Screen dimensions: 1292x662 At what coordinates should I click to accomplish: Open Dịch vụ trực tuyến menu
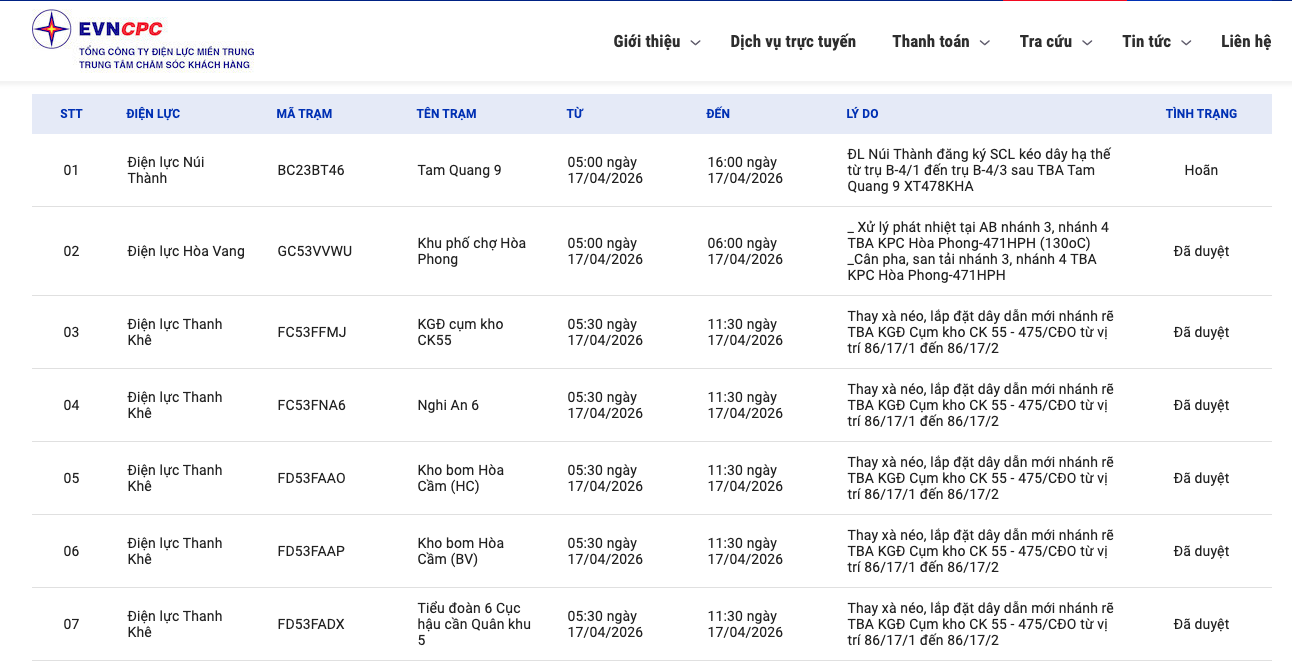[x=793, y=42]
